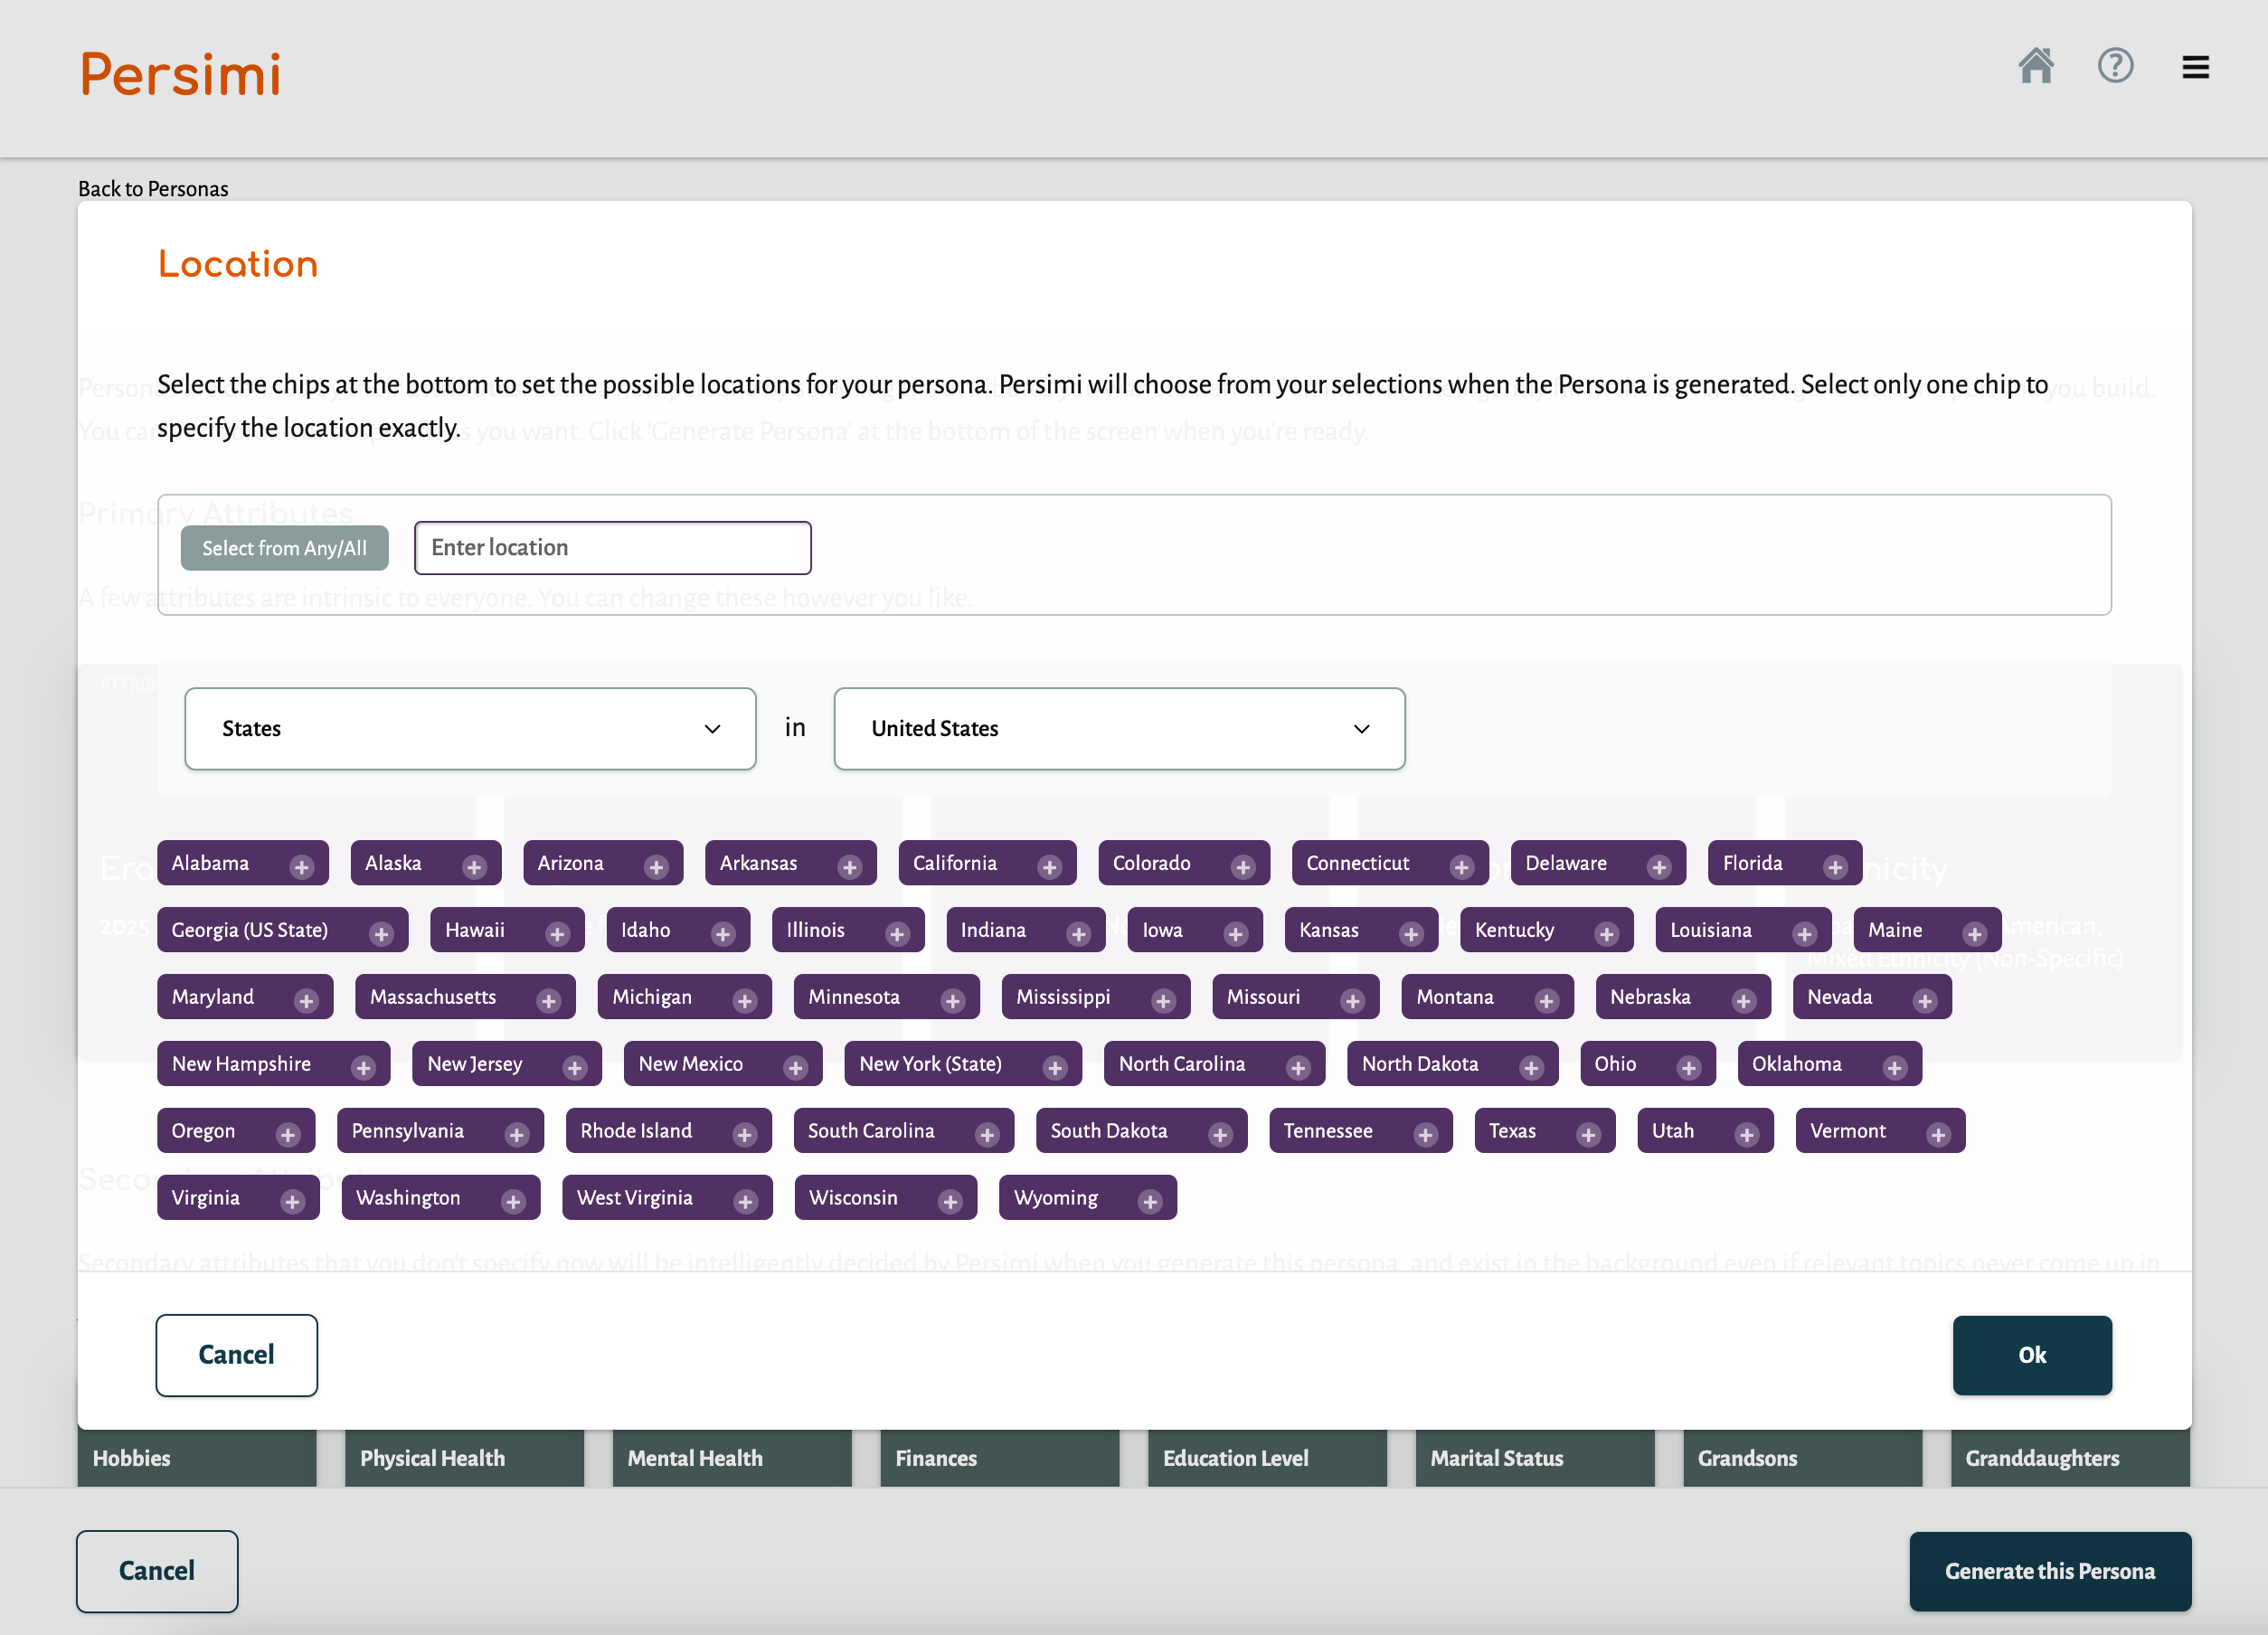Add Hawaii with its plus icon
The height and width of the screenshot is (1635, 2268).
tap(558, 934)
